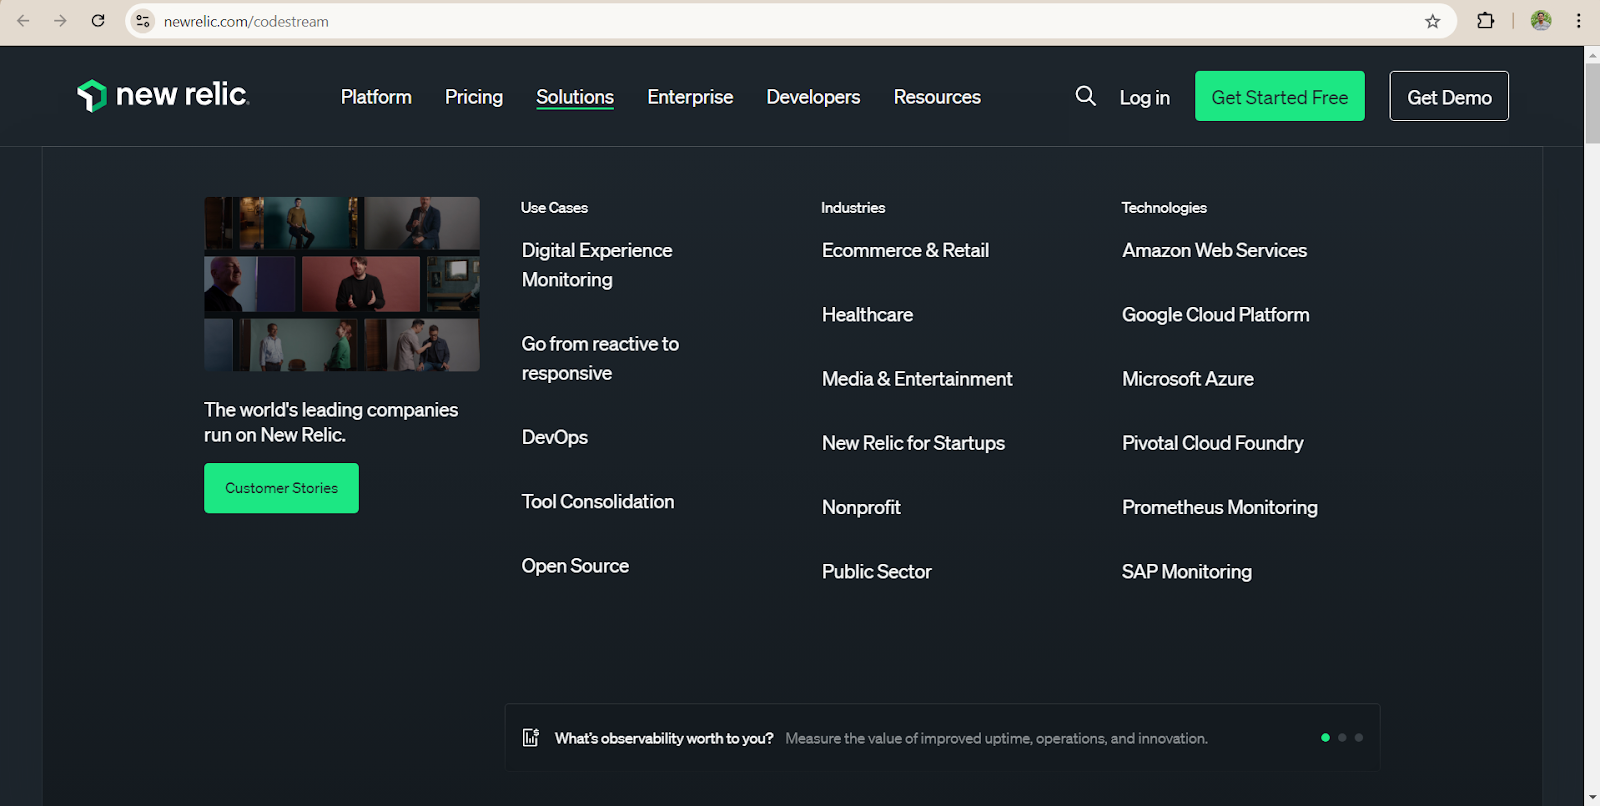
Task: Open "What's observability worth to you?" banner
Action: (x=942, y=738)
